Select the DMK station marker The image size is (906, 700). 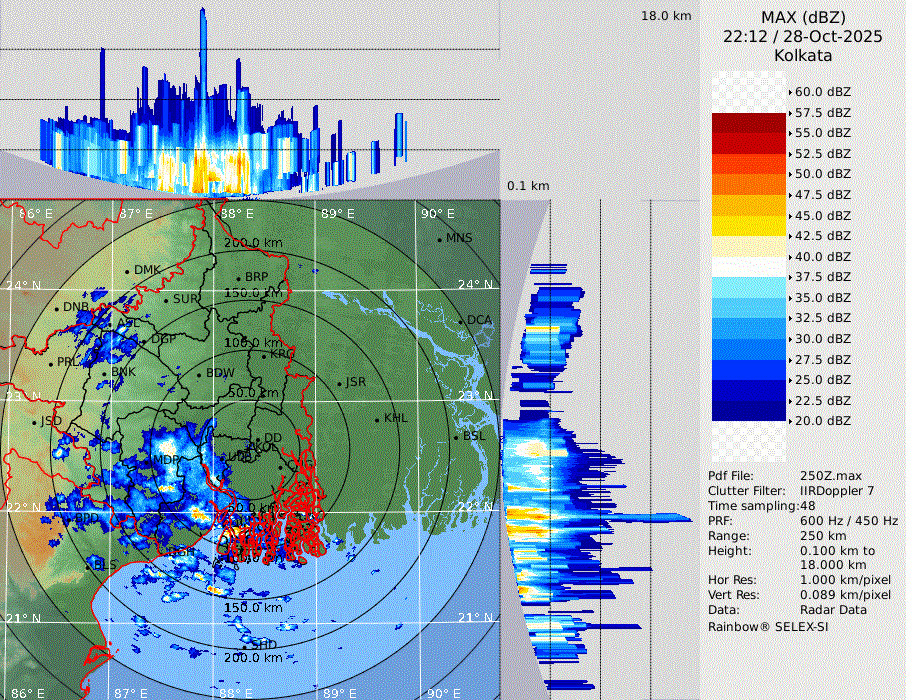tap(128, 271)
